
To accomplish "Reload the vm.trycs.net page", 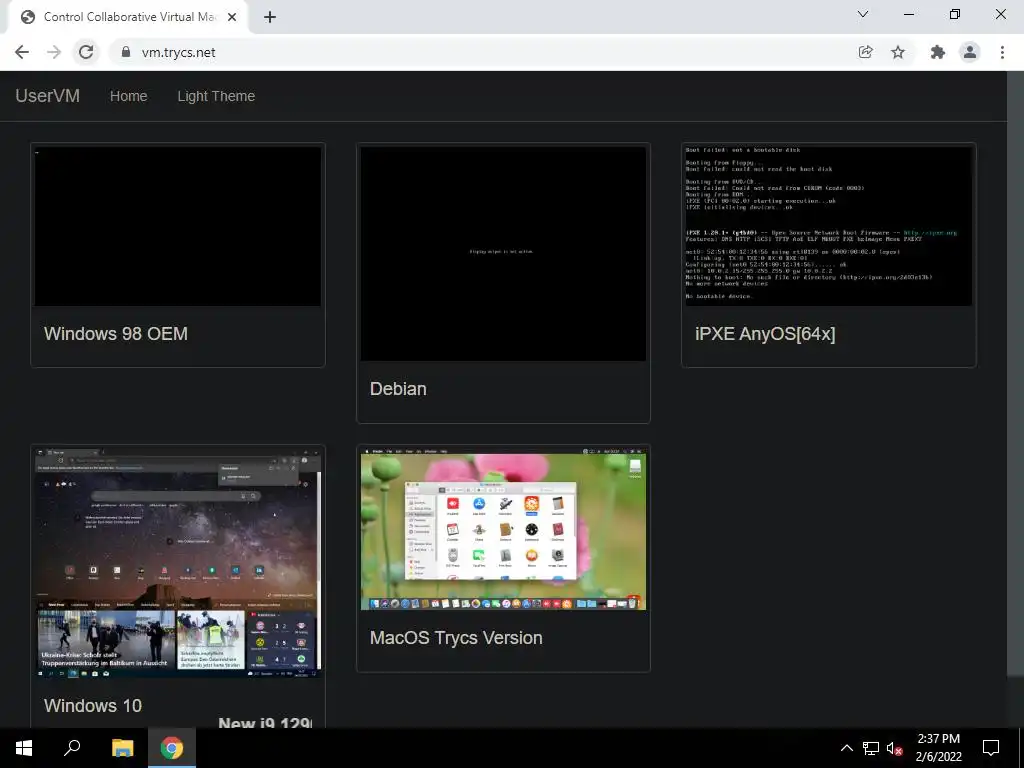I will pyautogui.click(x=86, y=52).
